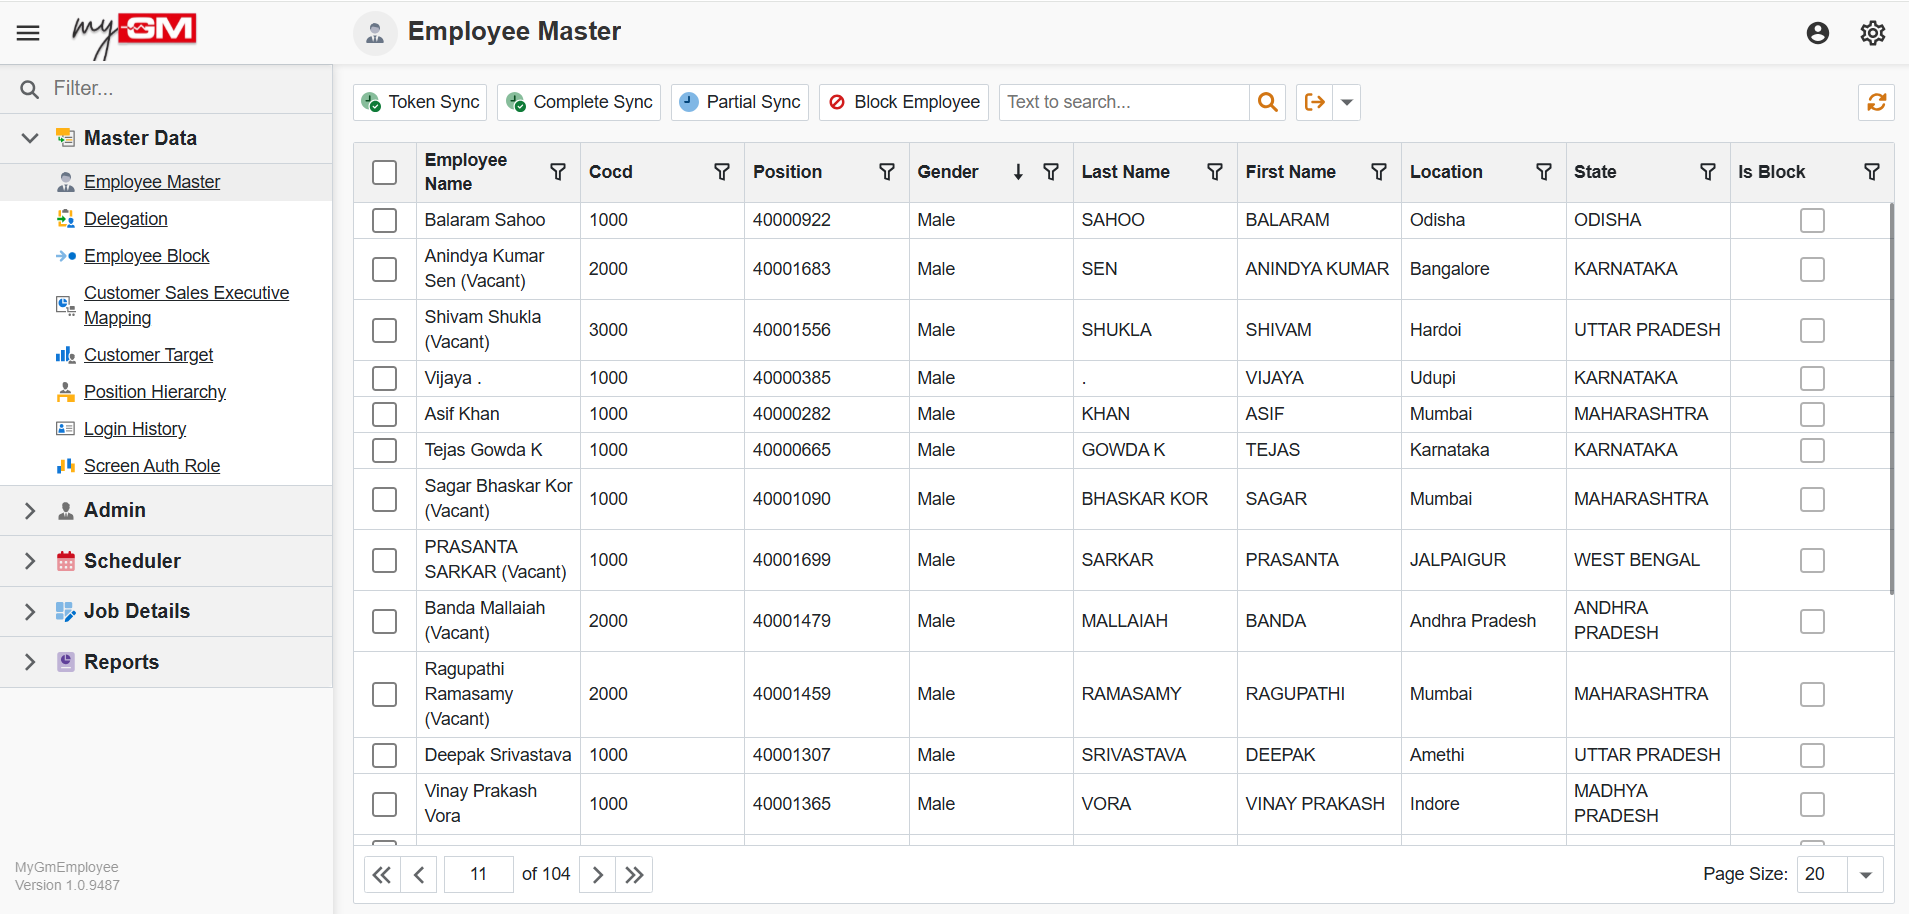Check the select-all checkbox in header
Image resolution: width=1909 pixels, height=914 pixels.
385,172
